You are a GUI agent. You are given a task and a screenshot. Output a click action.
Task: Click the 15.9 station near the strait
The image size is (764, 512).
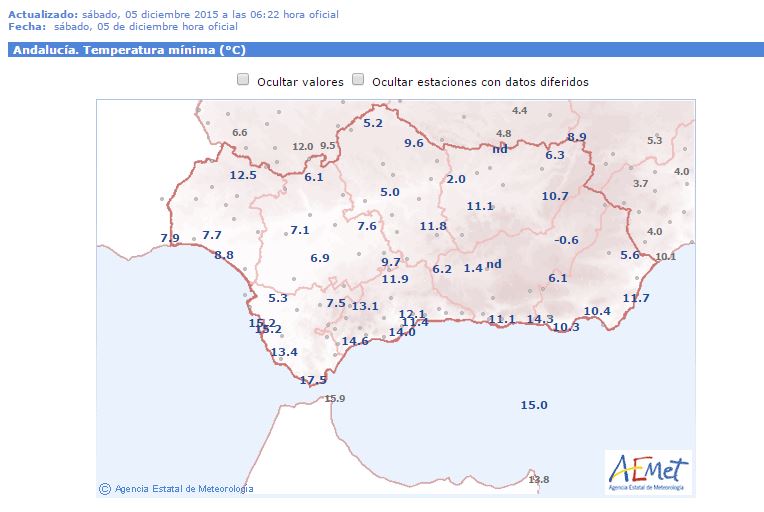coord(334,399)
